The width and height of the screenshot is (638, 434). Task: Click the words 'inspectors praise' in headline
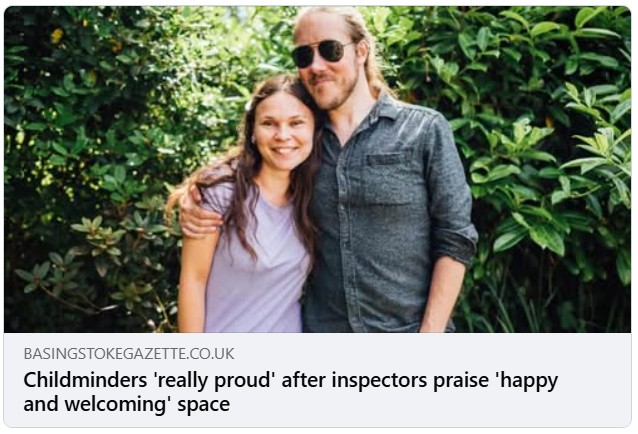pos(410,381)
